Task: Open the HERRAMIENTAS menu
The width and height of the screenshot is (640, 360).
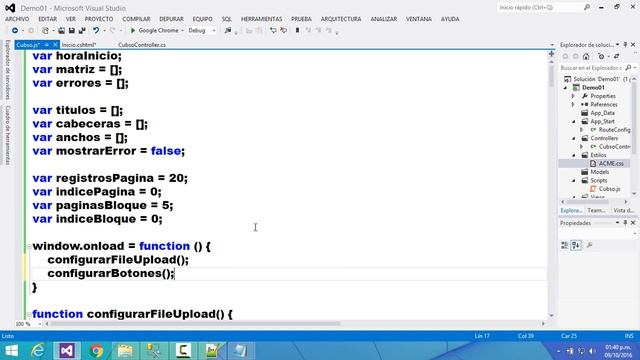Action: 261,19
